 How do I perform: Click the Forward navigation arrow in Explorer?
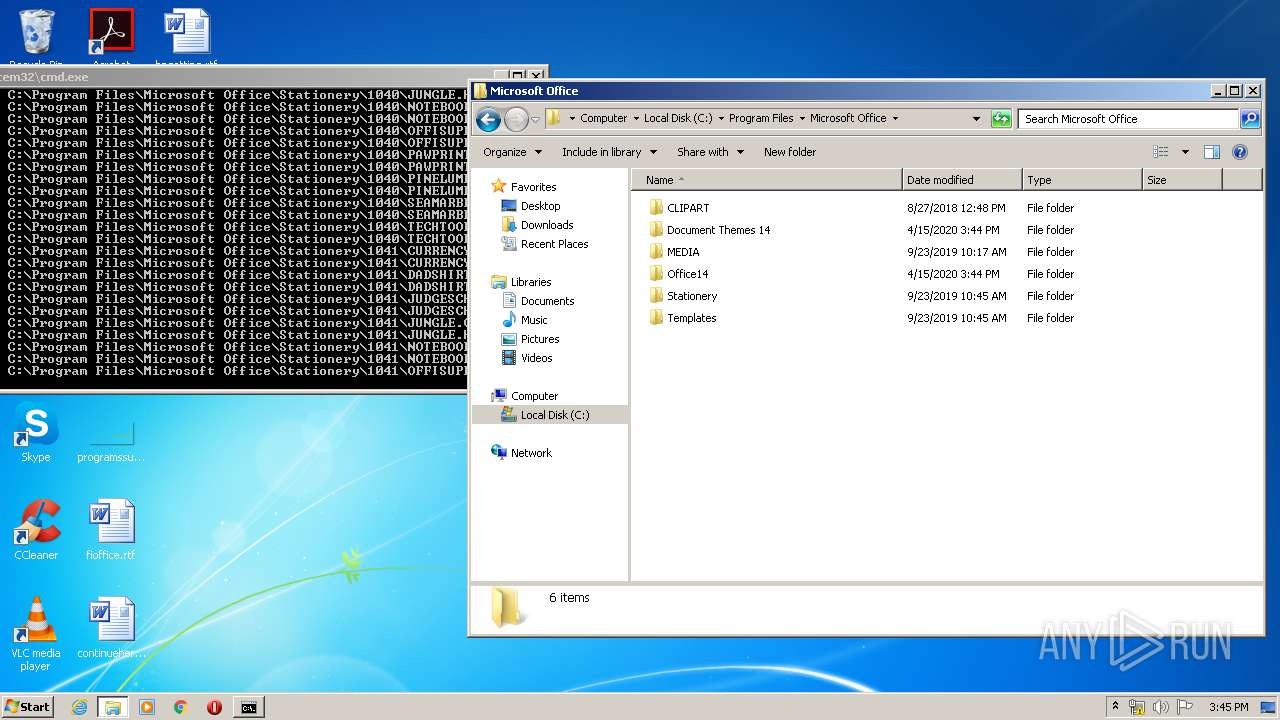[516, 120]
